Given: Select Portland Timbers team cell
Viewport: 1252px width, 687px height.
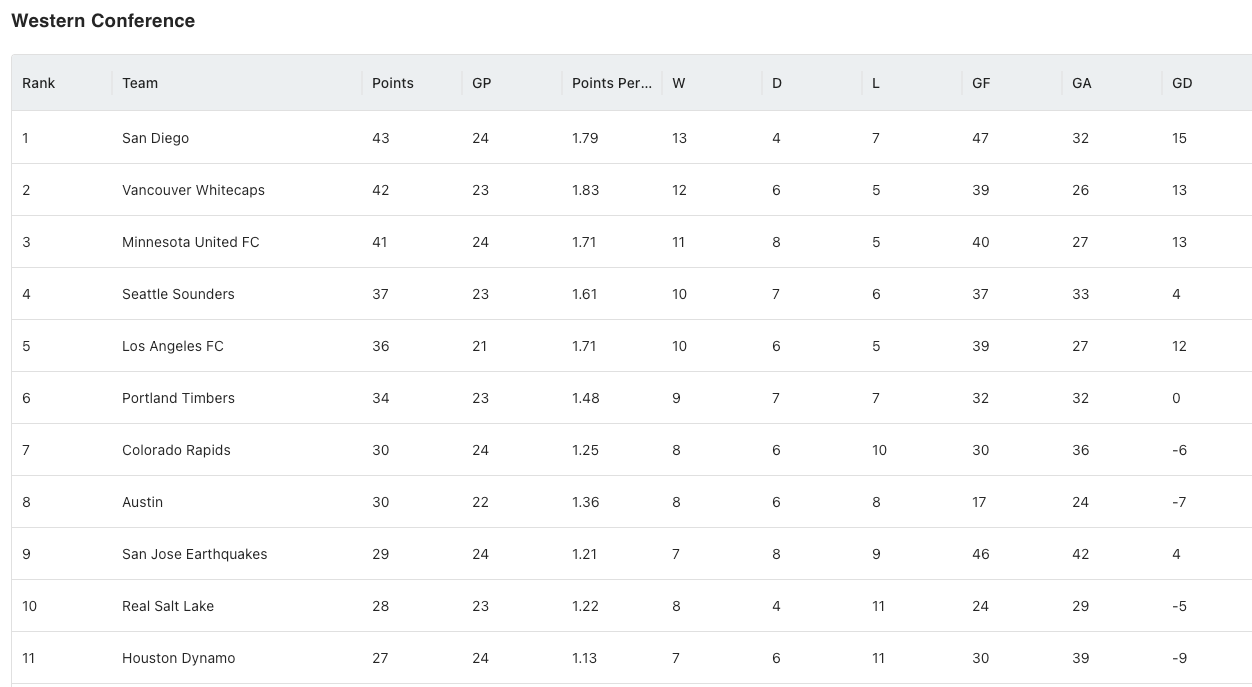Looking at the screenshot, I should pyautogui.click(x=178, y=398).
